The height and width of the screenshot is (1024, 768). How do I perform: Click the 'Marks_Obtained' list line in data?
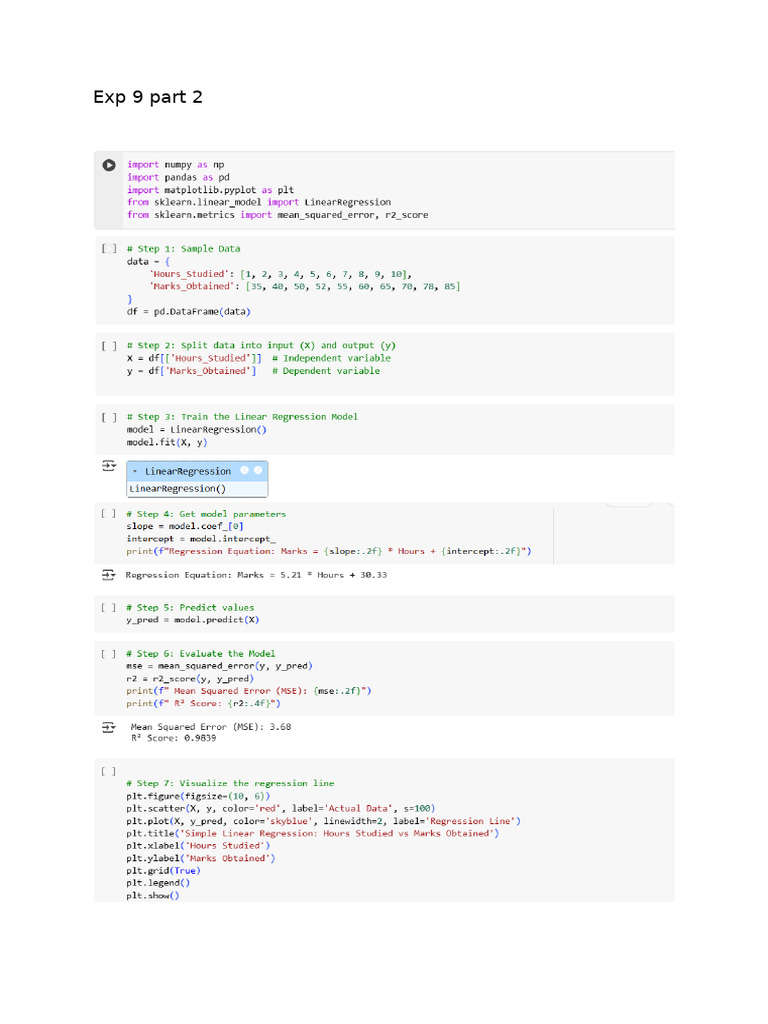[x=305, y=287]
